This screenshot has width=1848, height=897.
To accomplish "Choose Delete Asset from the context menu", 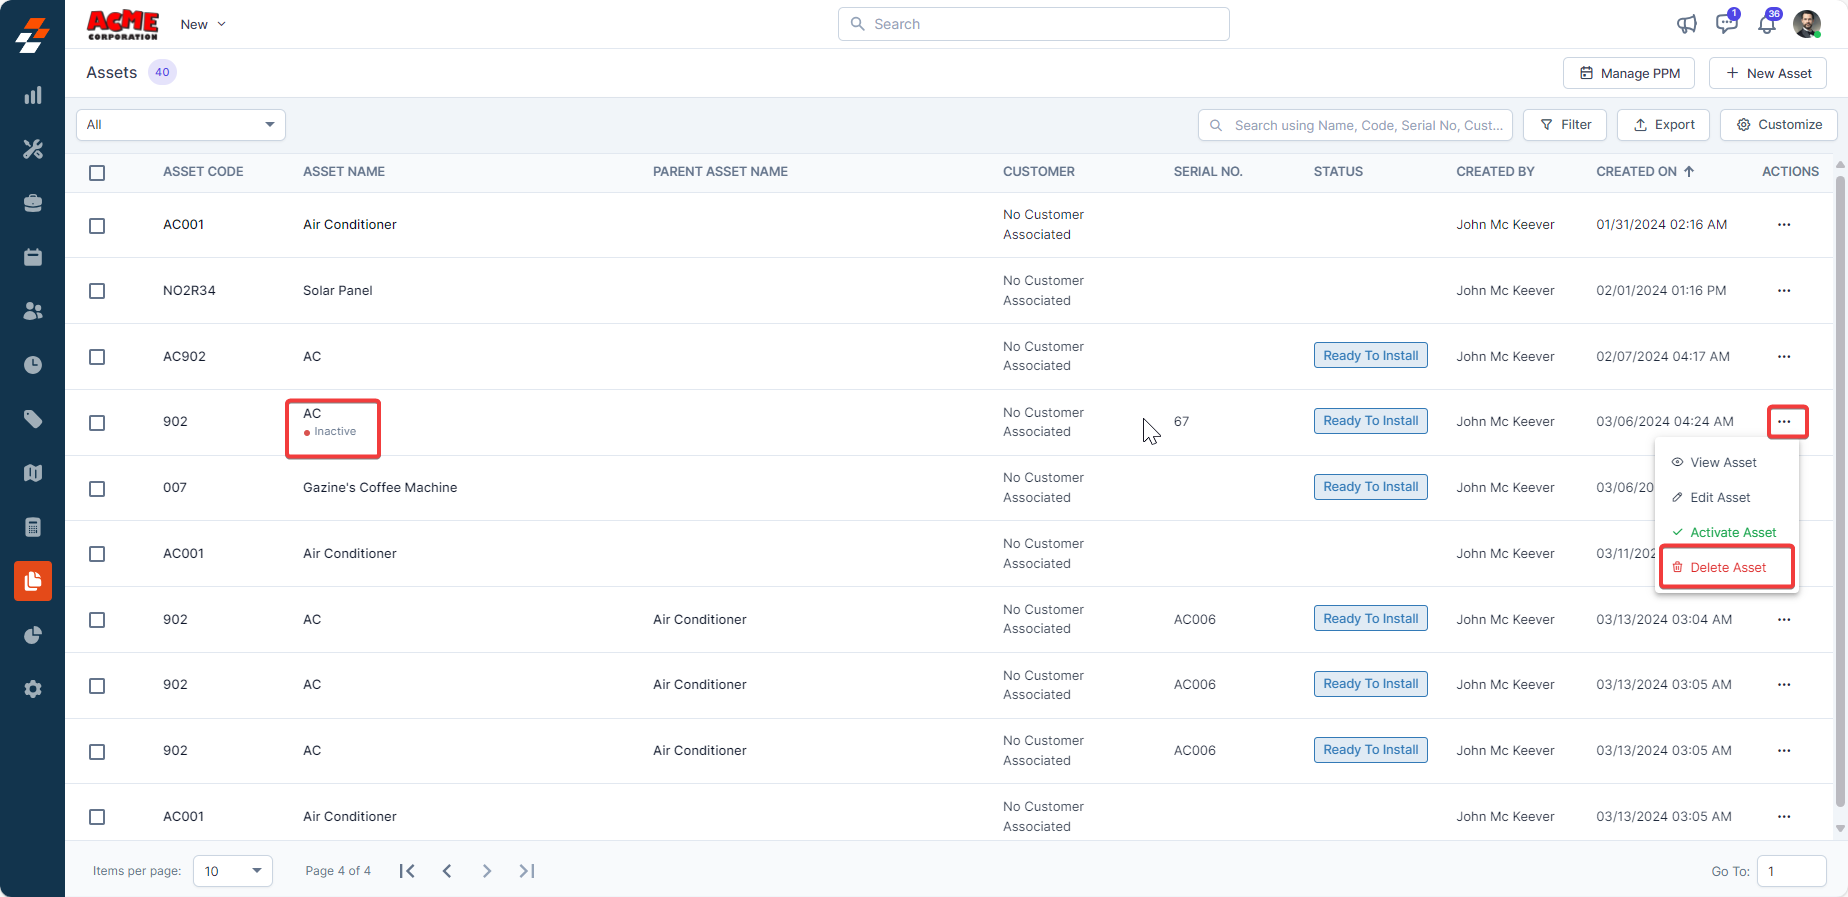I will [1727, 568].
